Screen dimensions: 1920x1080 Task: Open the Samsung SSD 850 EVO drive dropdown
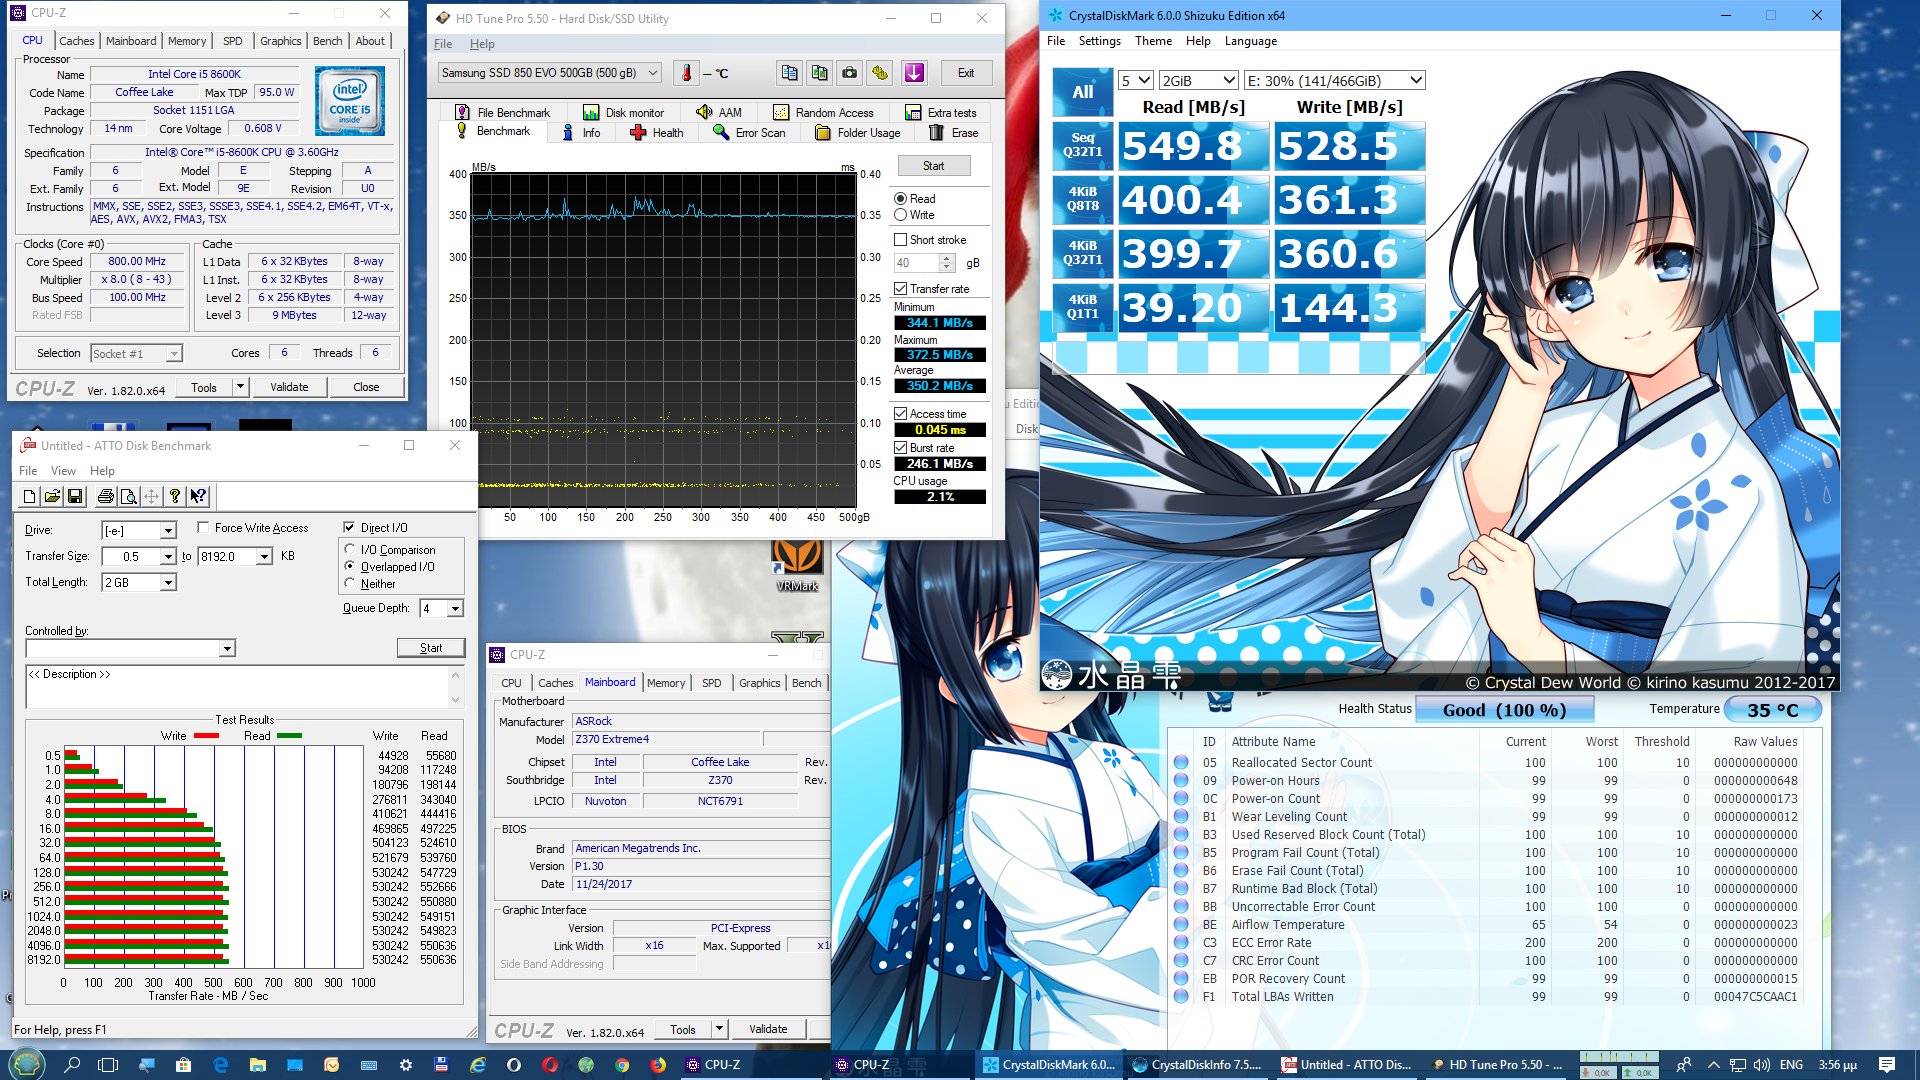(x=549, y=73)
